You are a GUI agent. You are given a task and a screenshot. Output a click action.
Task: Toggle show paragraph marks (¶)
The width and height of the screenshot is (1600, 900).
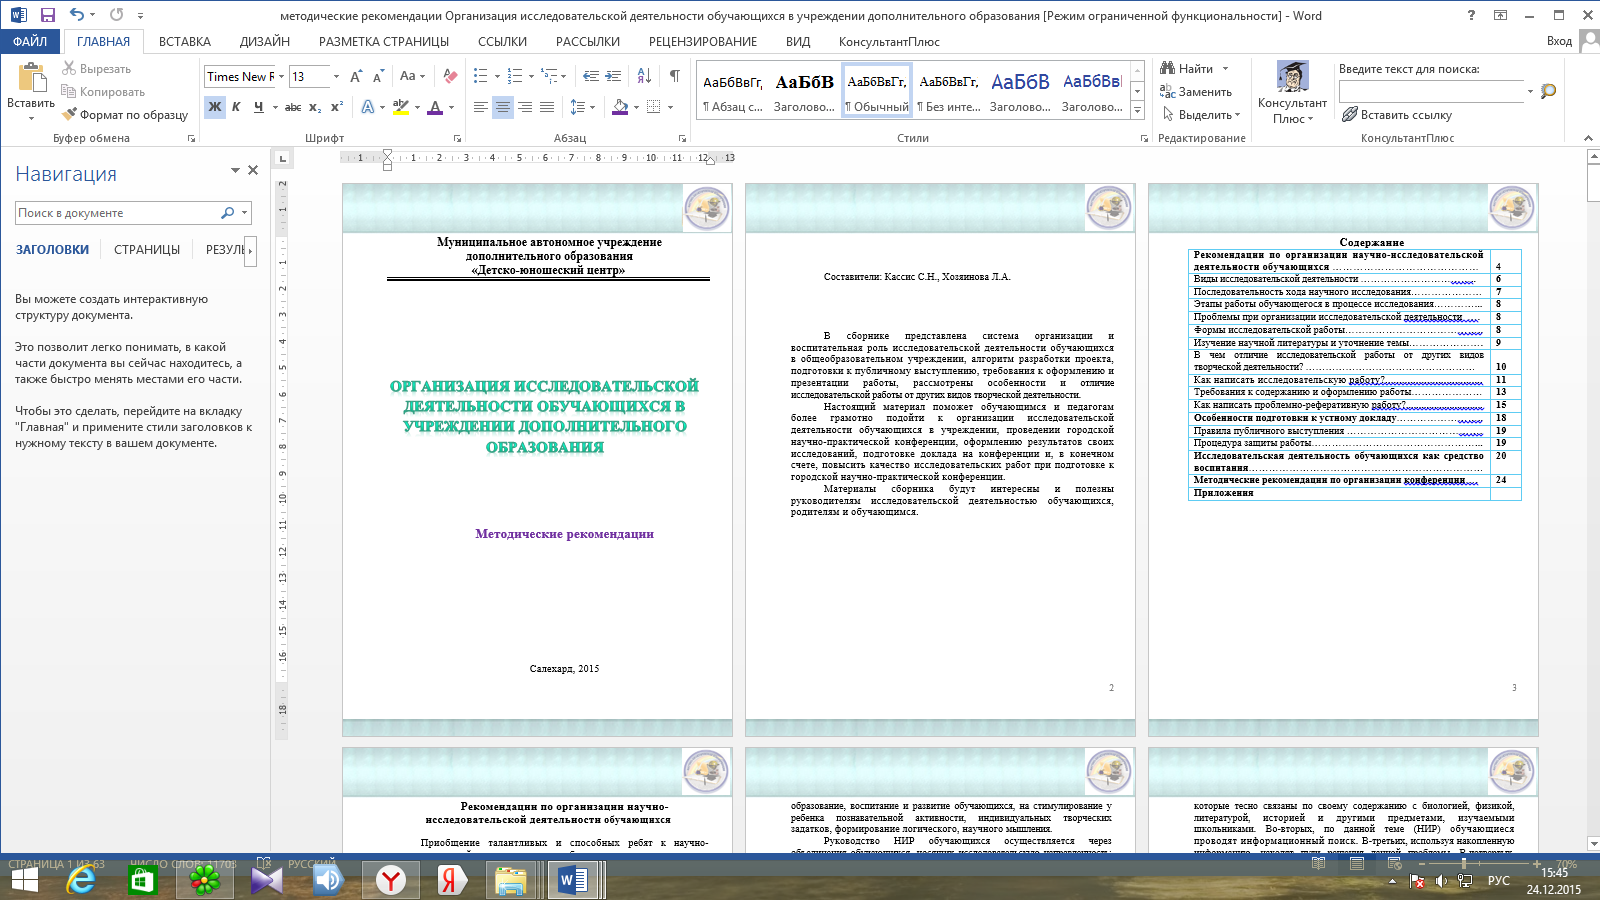coord(675,76)
